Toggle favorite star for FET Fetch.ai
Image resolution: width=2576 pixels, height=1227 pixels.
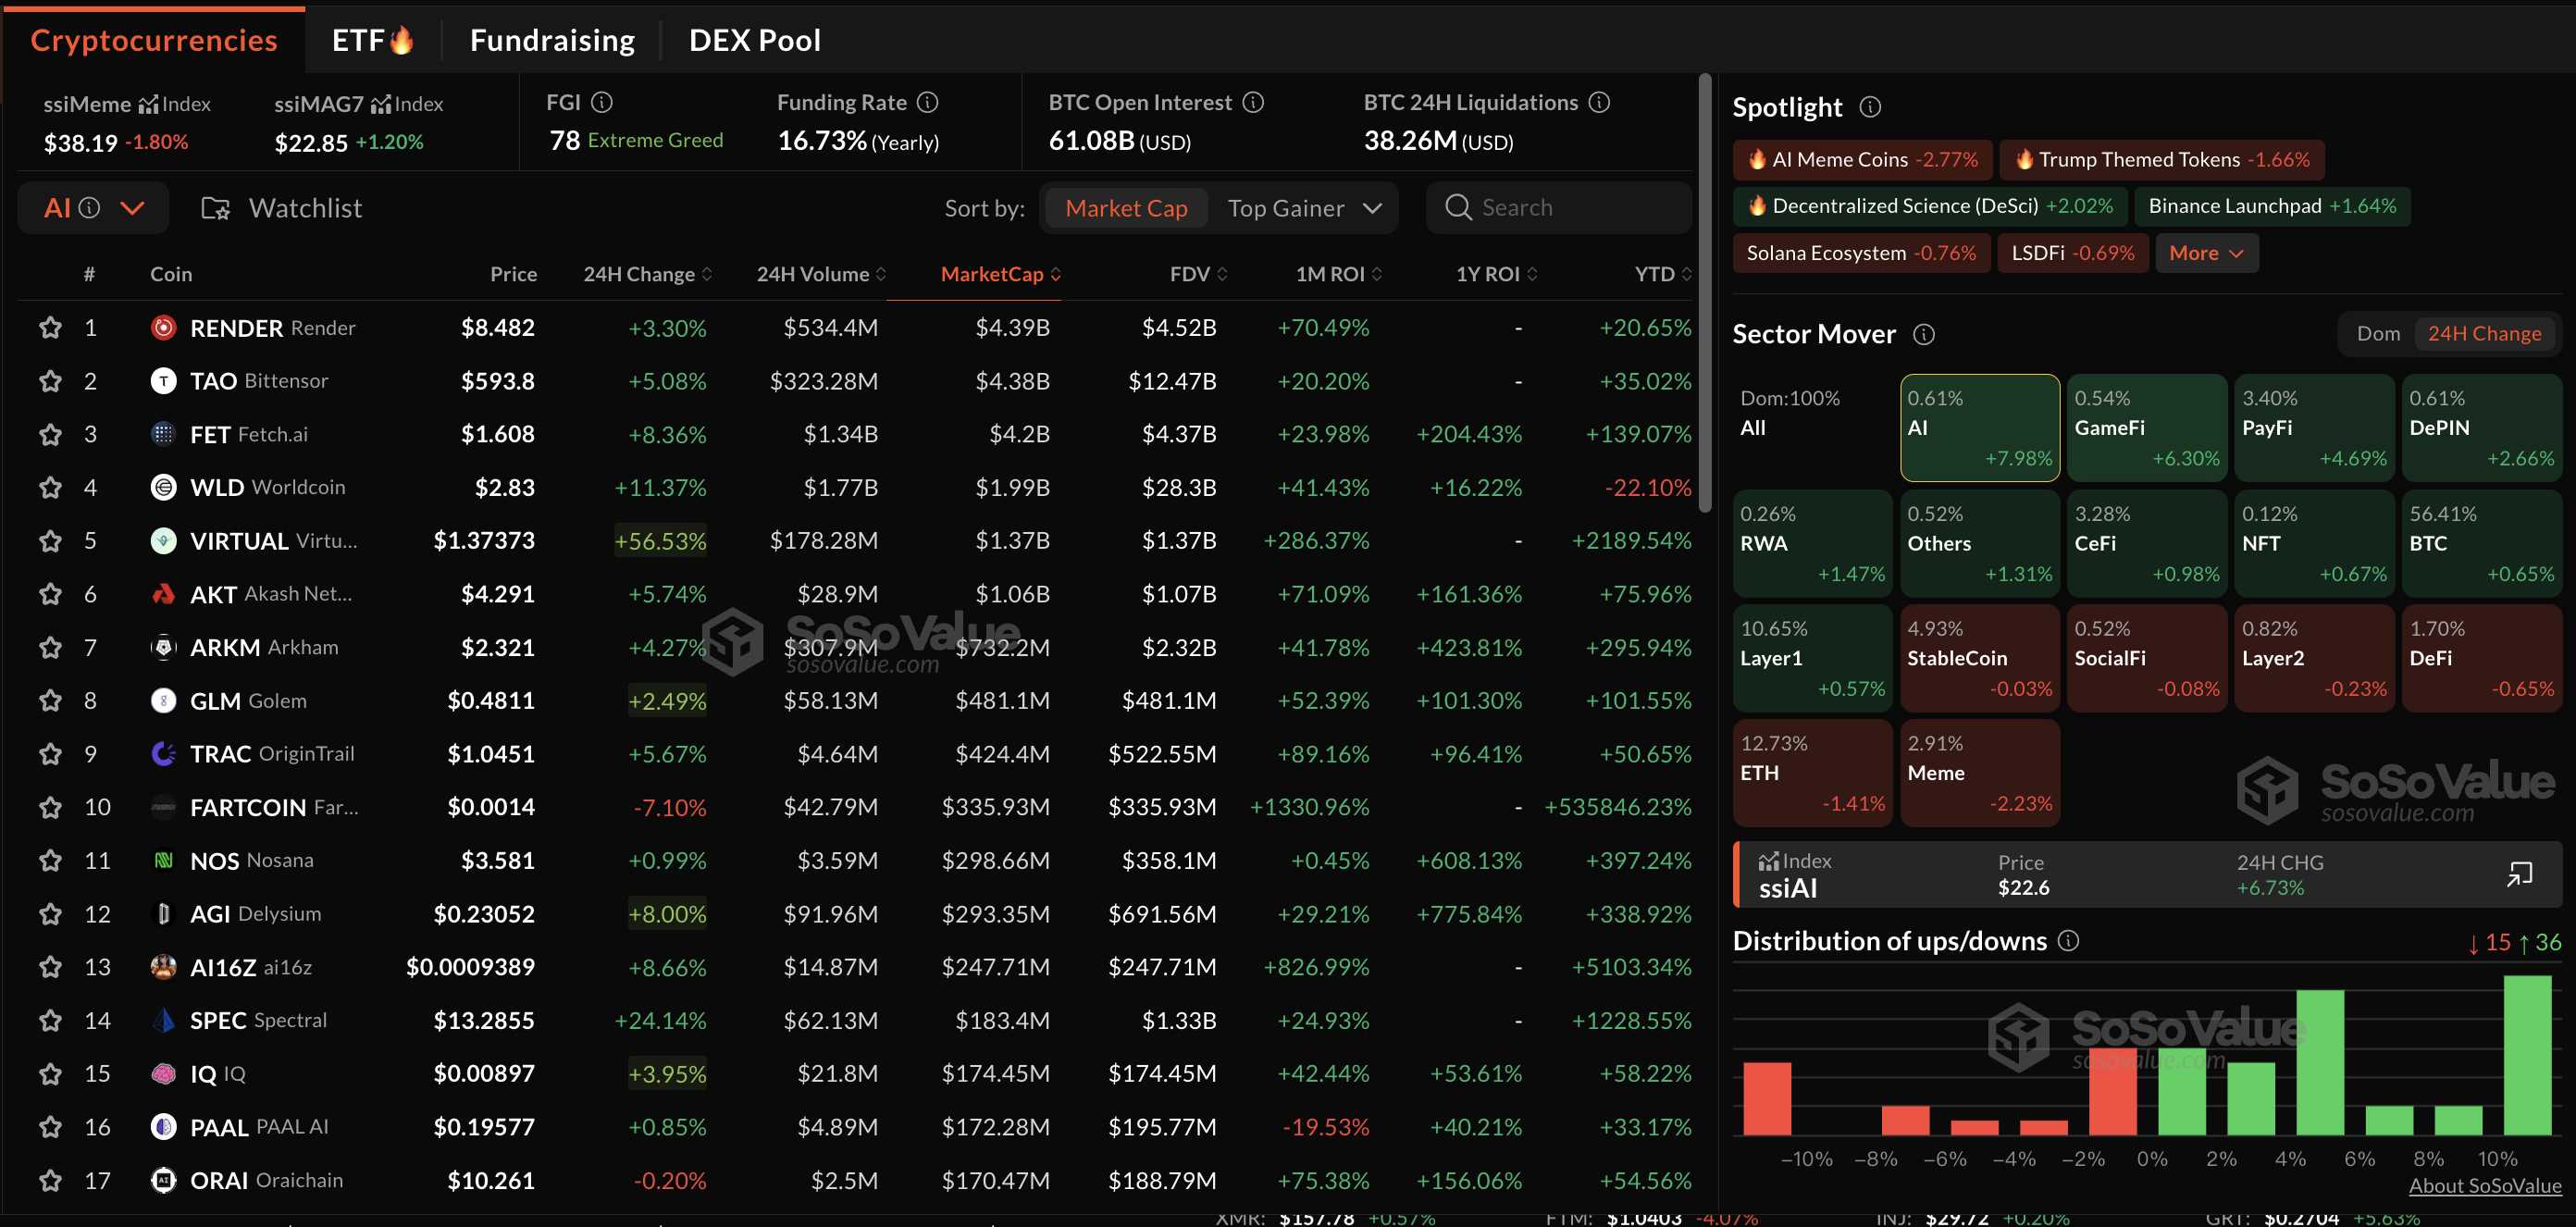[x=50, y=434]
